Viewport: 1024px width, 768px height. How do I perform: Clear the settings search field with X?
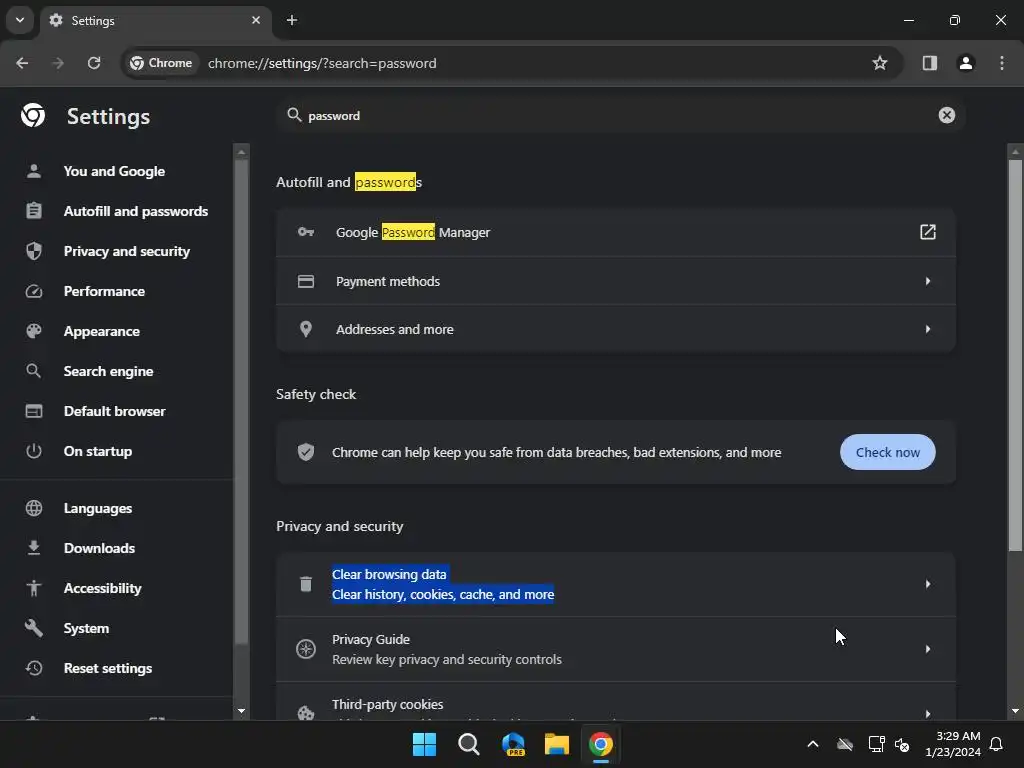(946, 115)
